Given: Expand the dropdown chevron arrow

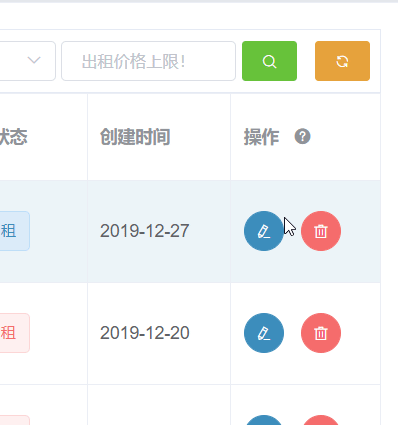Looking at the screenshot, I should coord(34,61).
